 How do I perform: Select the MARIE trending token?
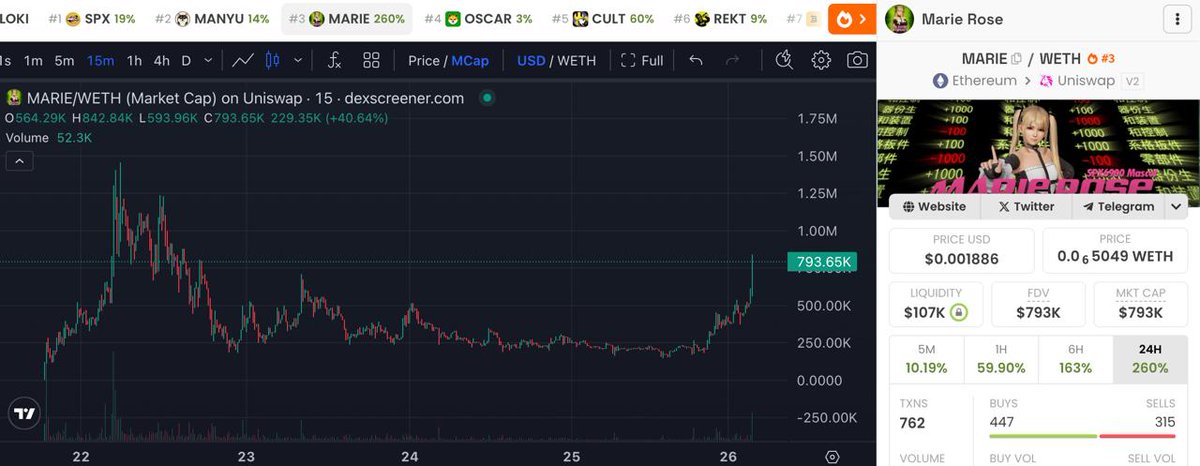tap(347, 19)
